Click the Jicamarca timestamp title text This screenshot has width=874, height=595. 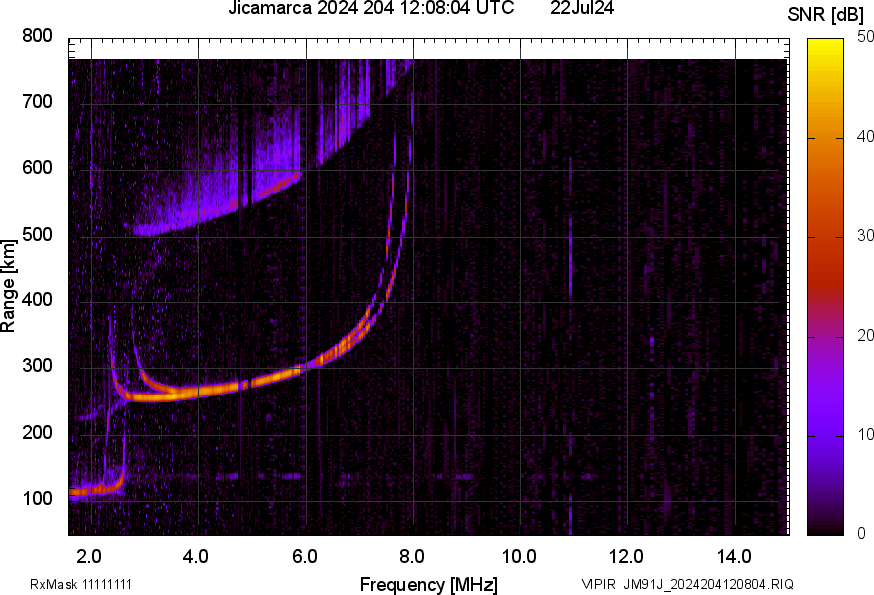click(371, 9)
